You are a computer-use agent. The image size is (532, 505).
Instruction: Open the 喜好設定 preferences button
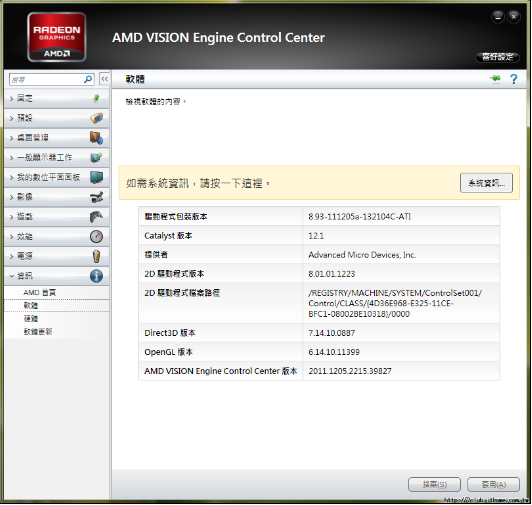498,57
